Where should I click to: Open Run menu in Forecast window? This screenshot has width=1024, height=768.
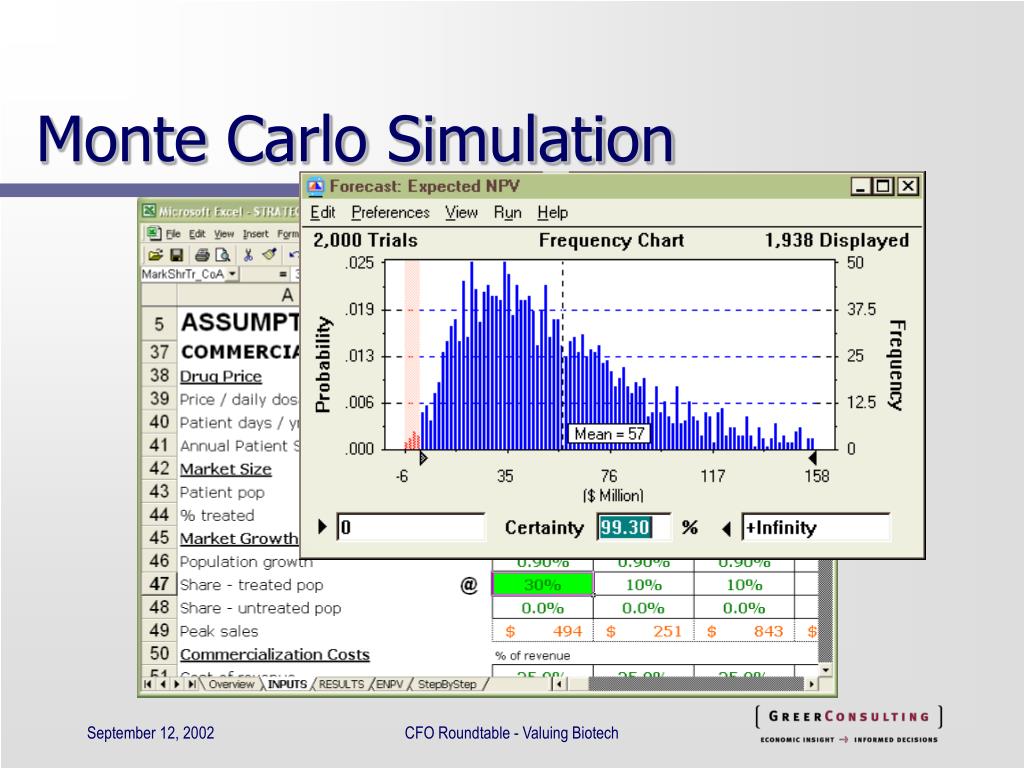click(507, 213)
